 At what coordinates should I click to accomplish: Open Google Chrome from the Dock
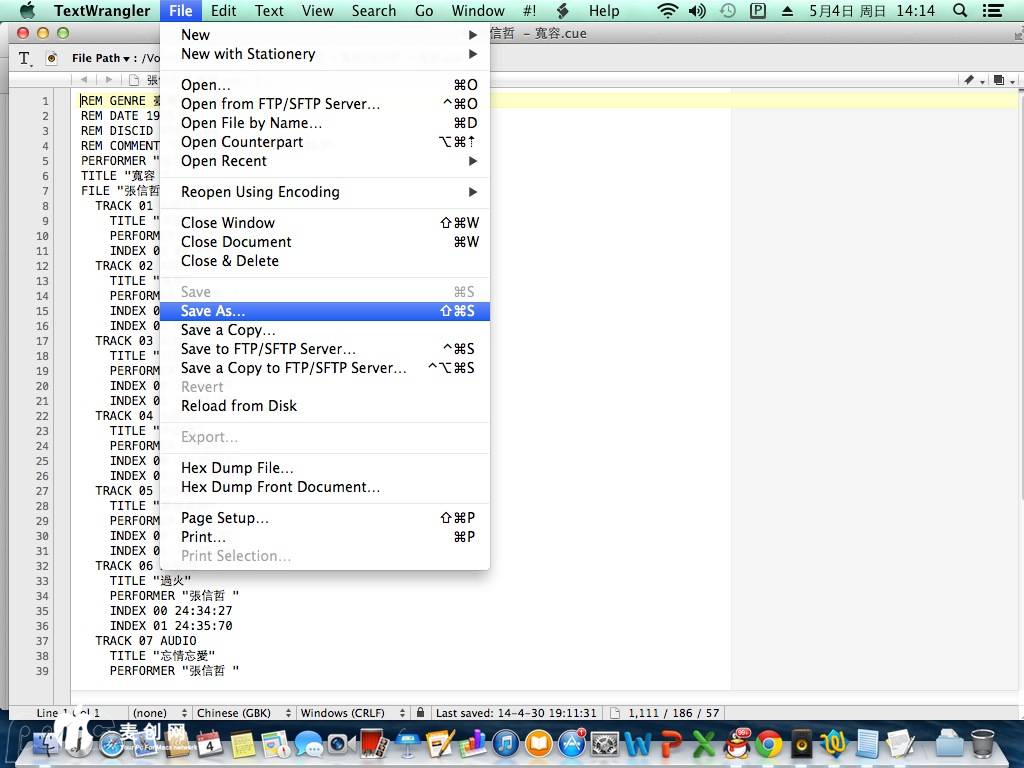pos(768,744)
